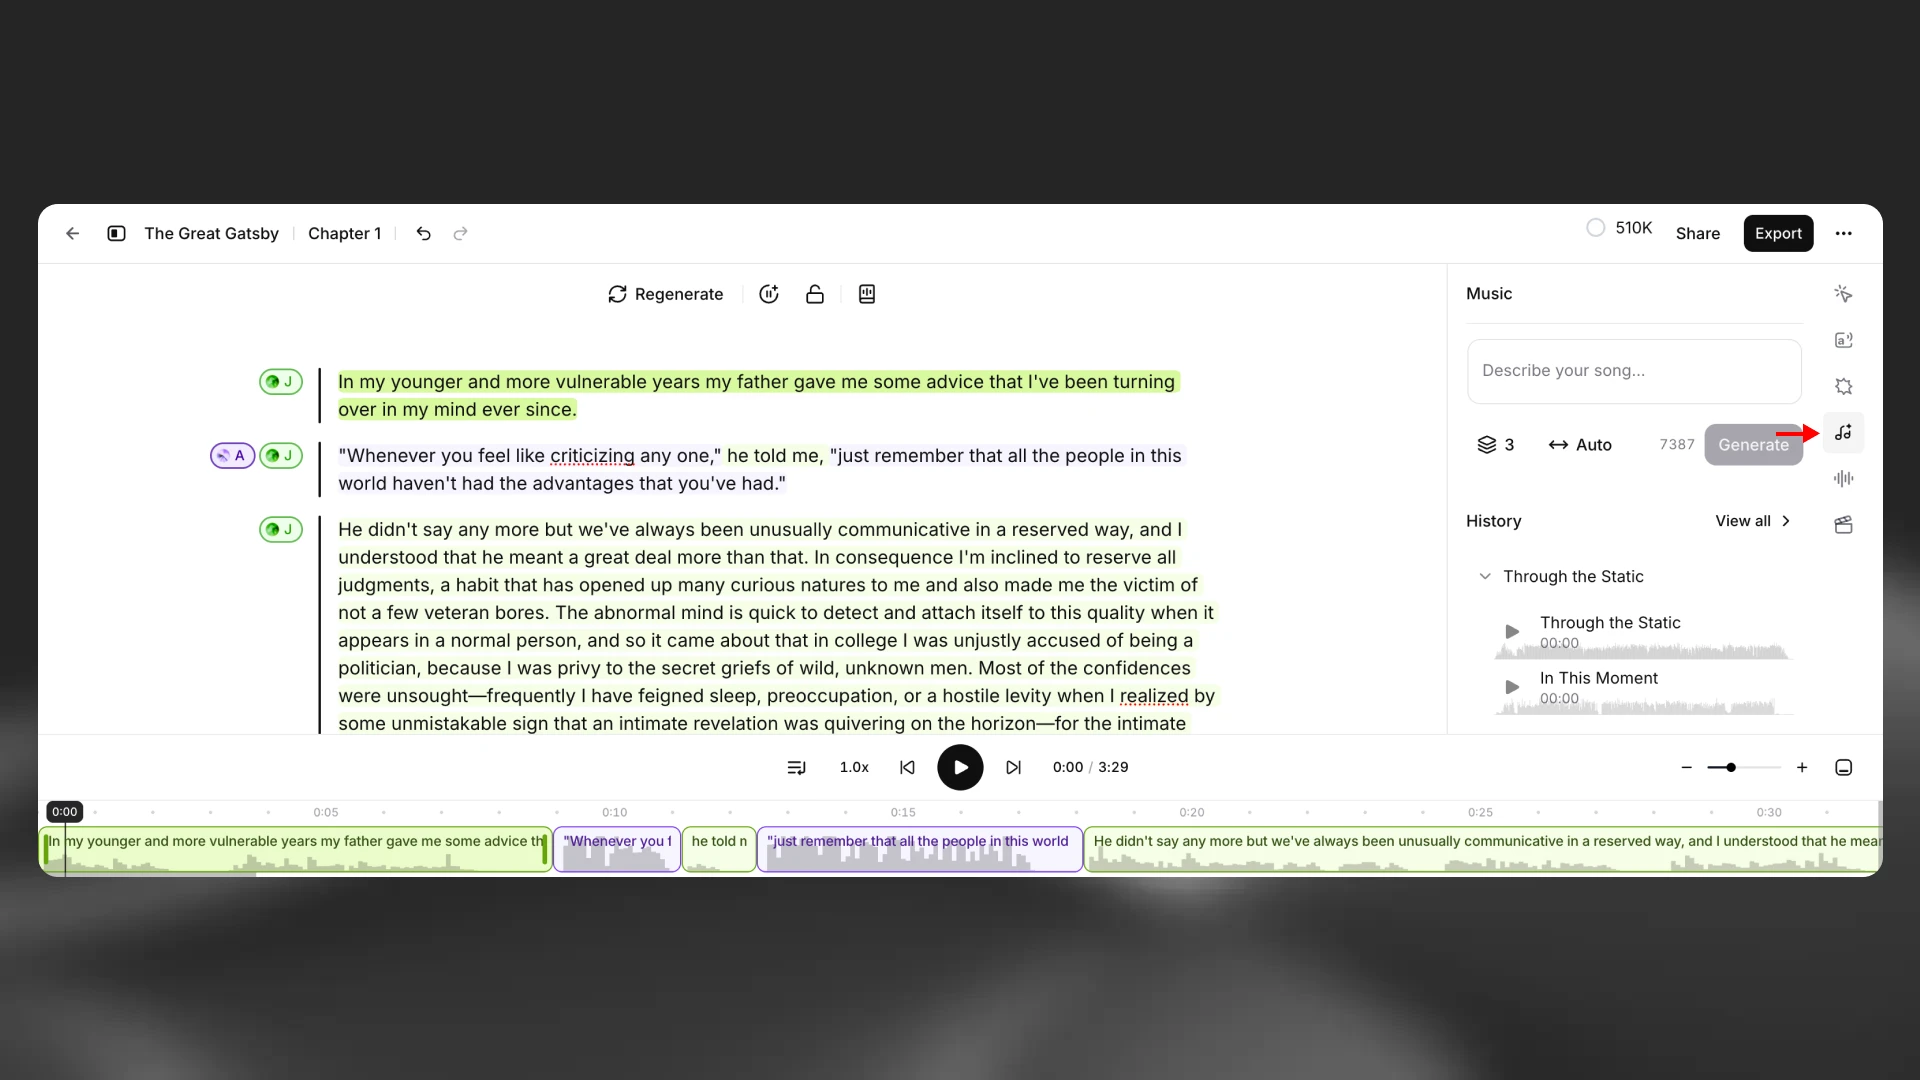Click the Export button
The height and width of the screenshot is (1080, 1920).
click(1777, 233)
